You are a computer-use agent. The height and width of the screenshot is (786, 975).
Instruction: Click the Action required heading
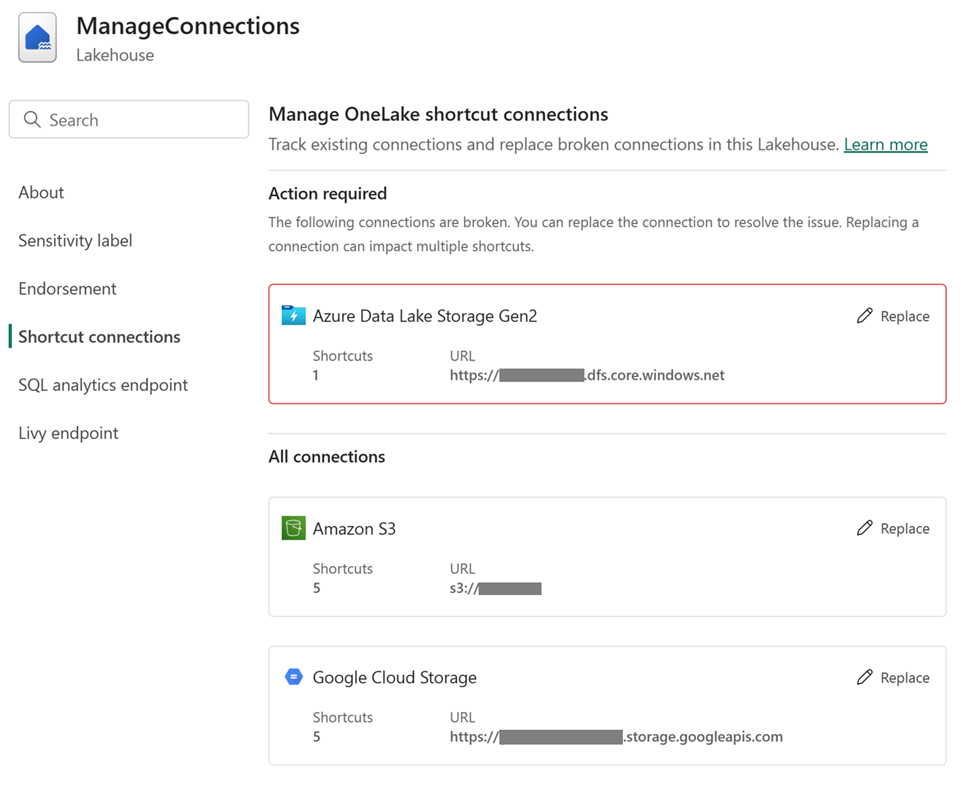328,194
